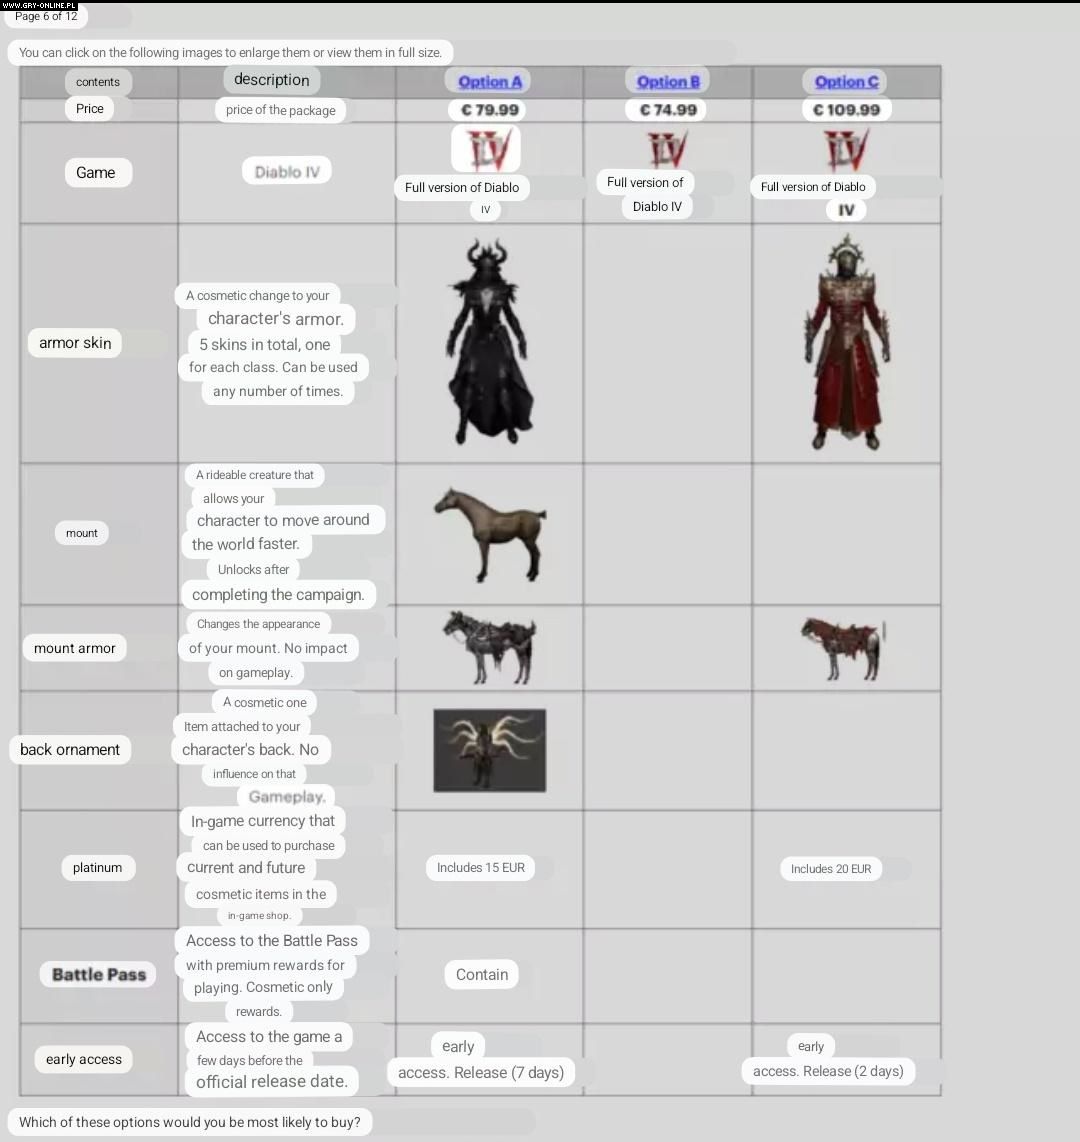Click 'access. Release (7 days)' text
Image resolution: width=1080 pixels, height=1142 pixels.
(481, 1073)
